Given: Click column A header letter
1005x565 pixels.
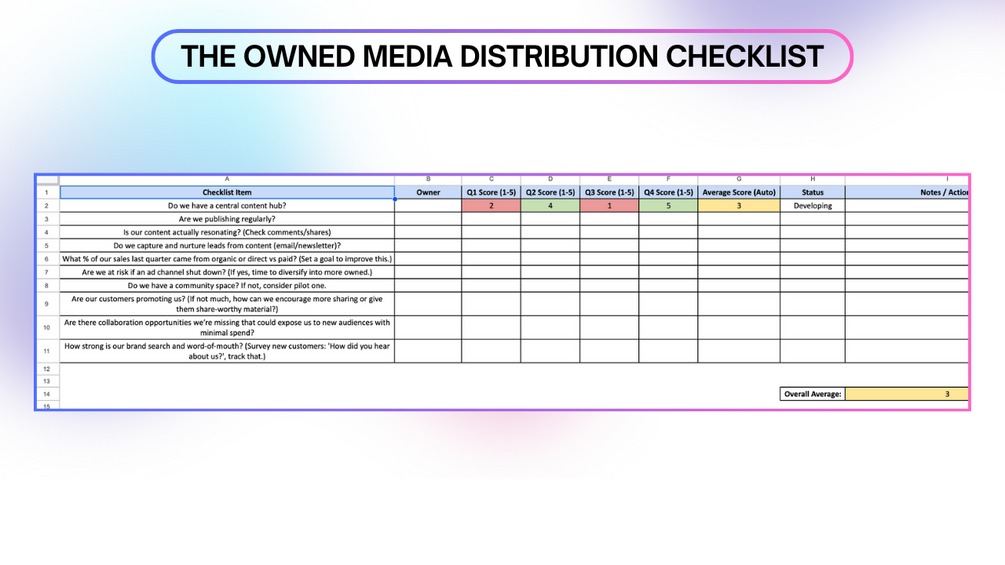Looking at the screenshot, I should (x=227, y=179).
